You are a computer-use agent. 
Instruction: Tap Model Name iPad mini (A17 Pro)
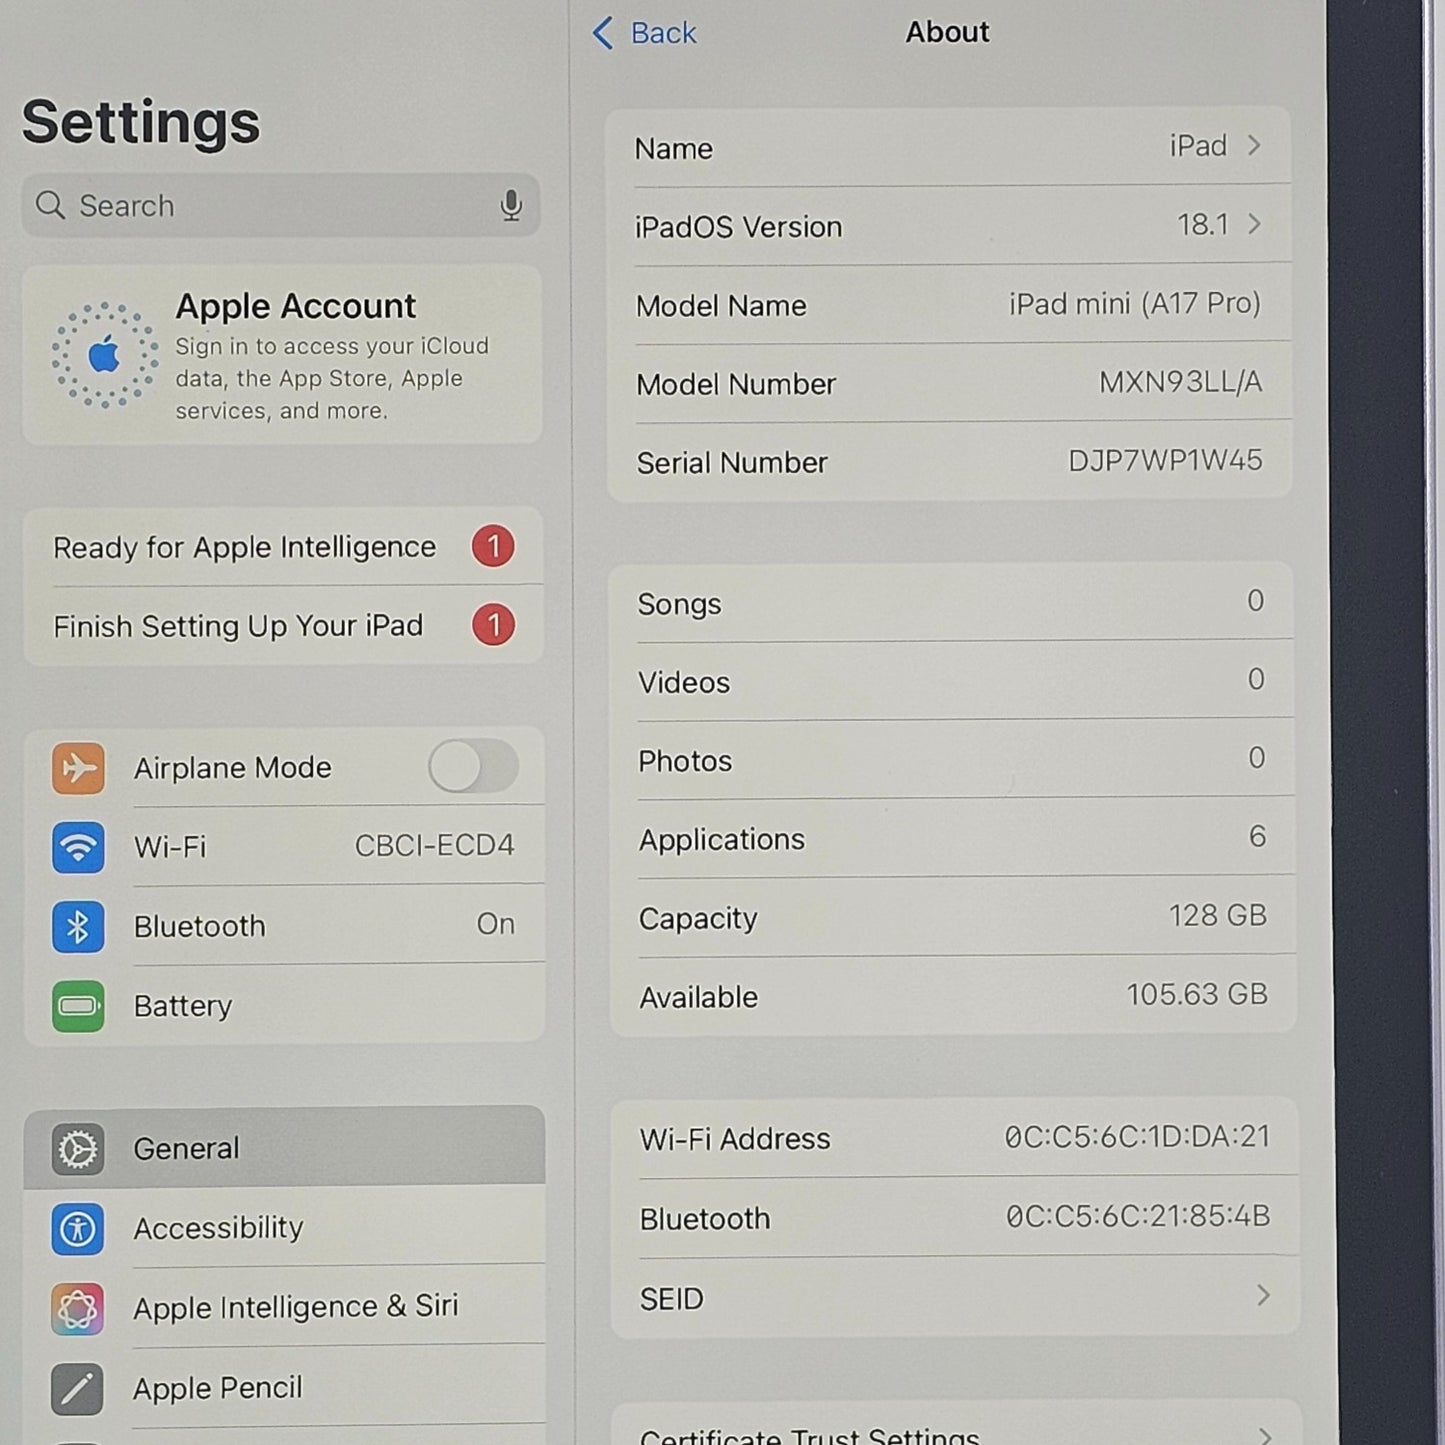(x=1135, y=303)
